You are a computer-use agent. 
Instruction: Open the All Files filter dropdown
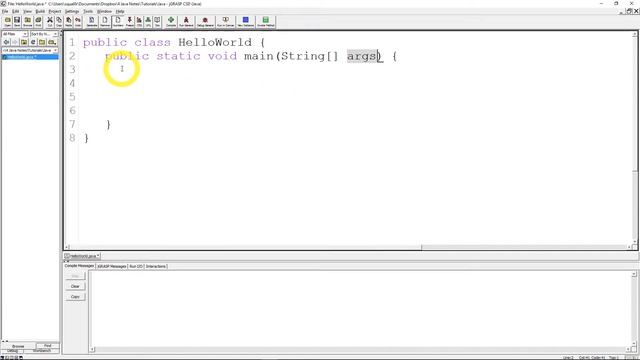(15, 34)
